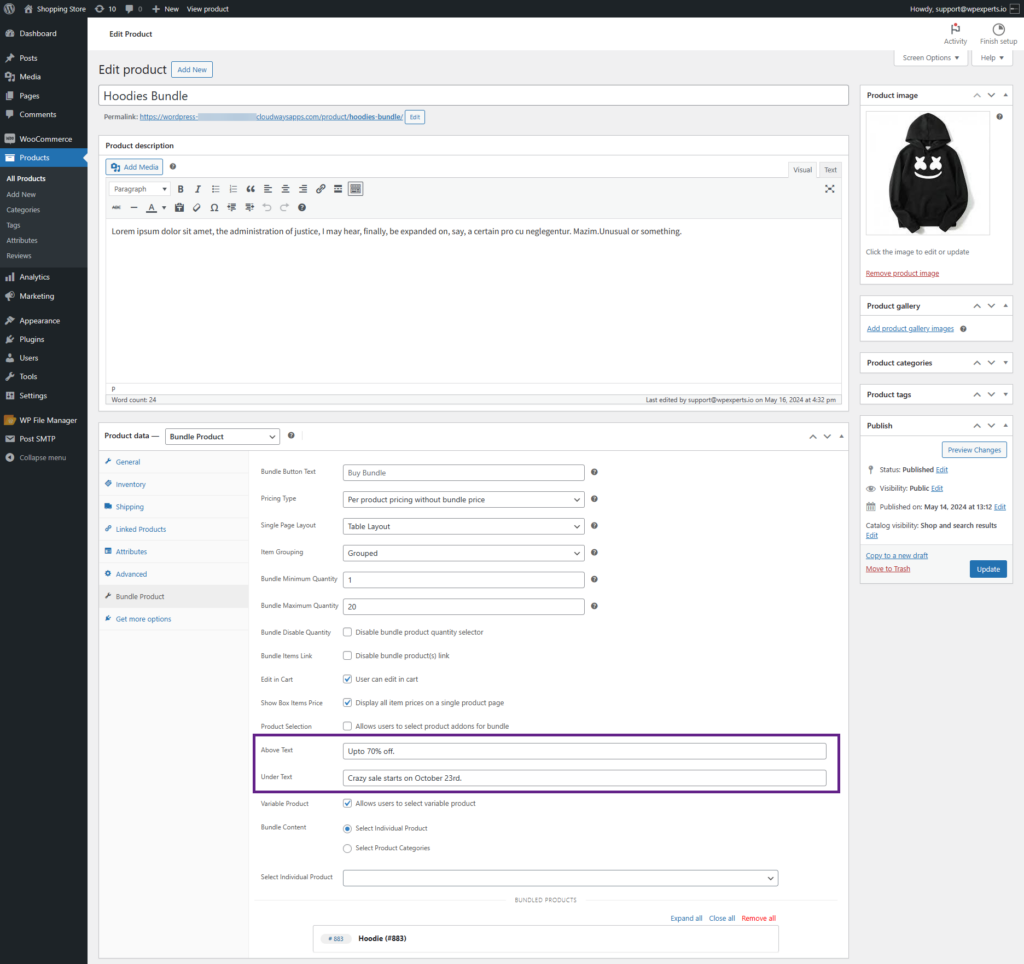Screen dimensions: 1024x964
Task: Insert a bulleted list
Action: 216,189
